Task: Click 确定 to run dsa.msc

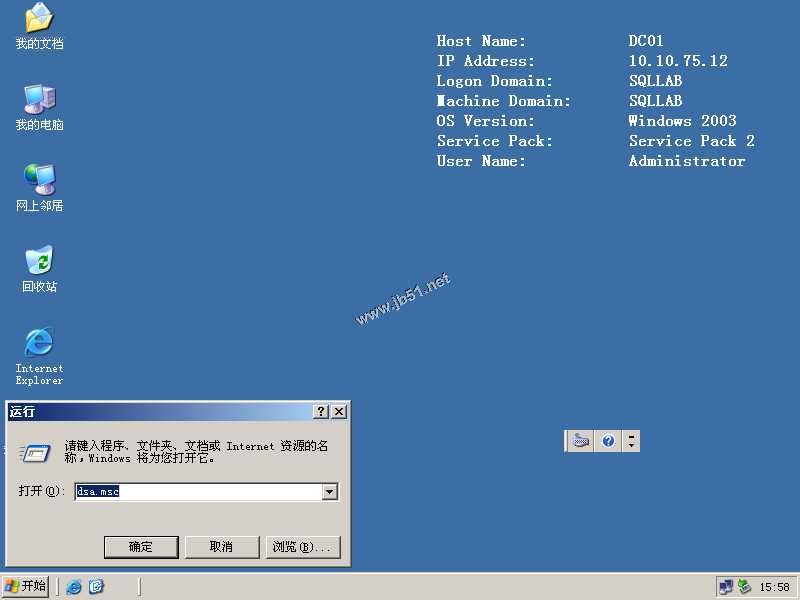Action: 141,547
